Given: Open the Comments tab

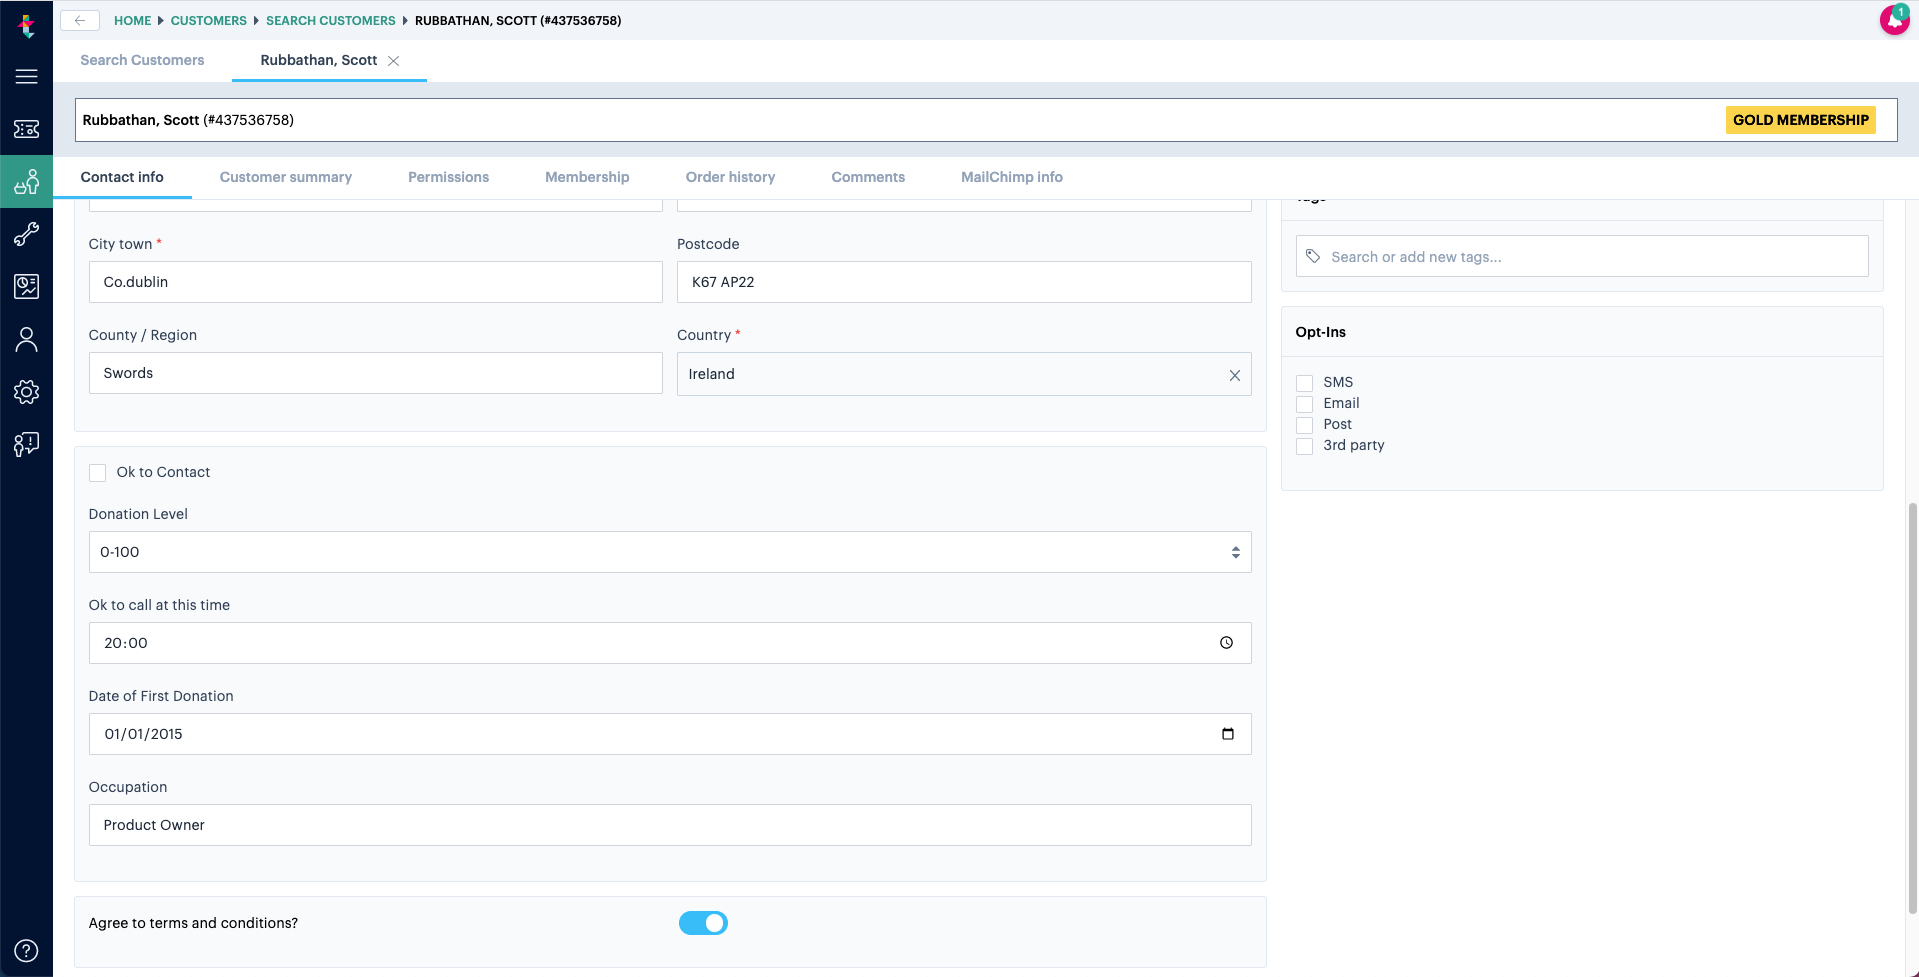Looking at the screenshot, I should tap(868, 177).
